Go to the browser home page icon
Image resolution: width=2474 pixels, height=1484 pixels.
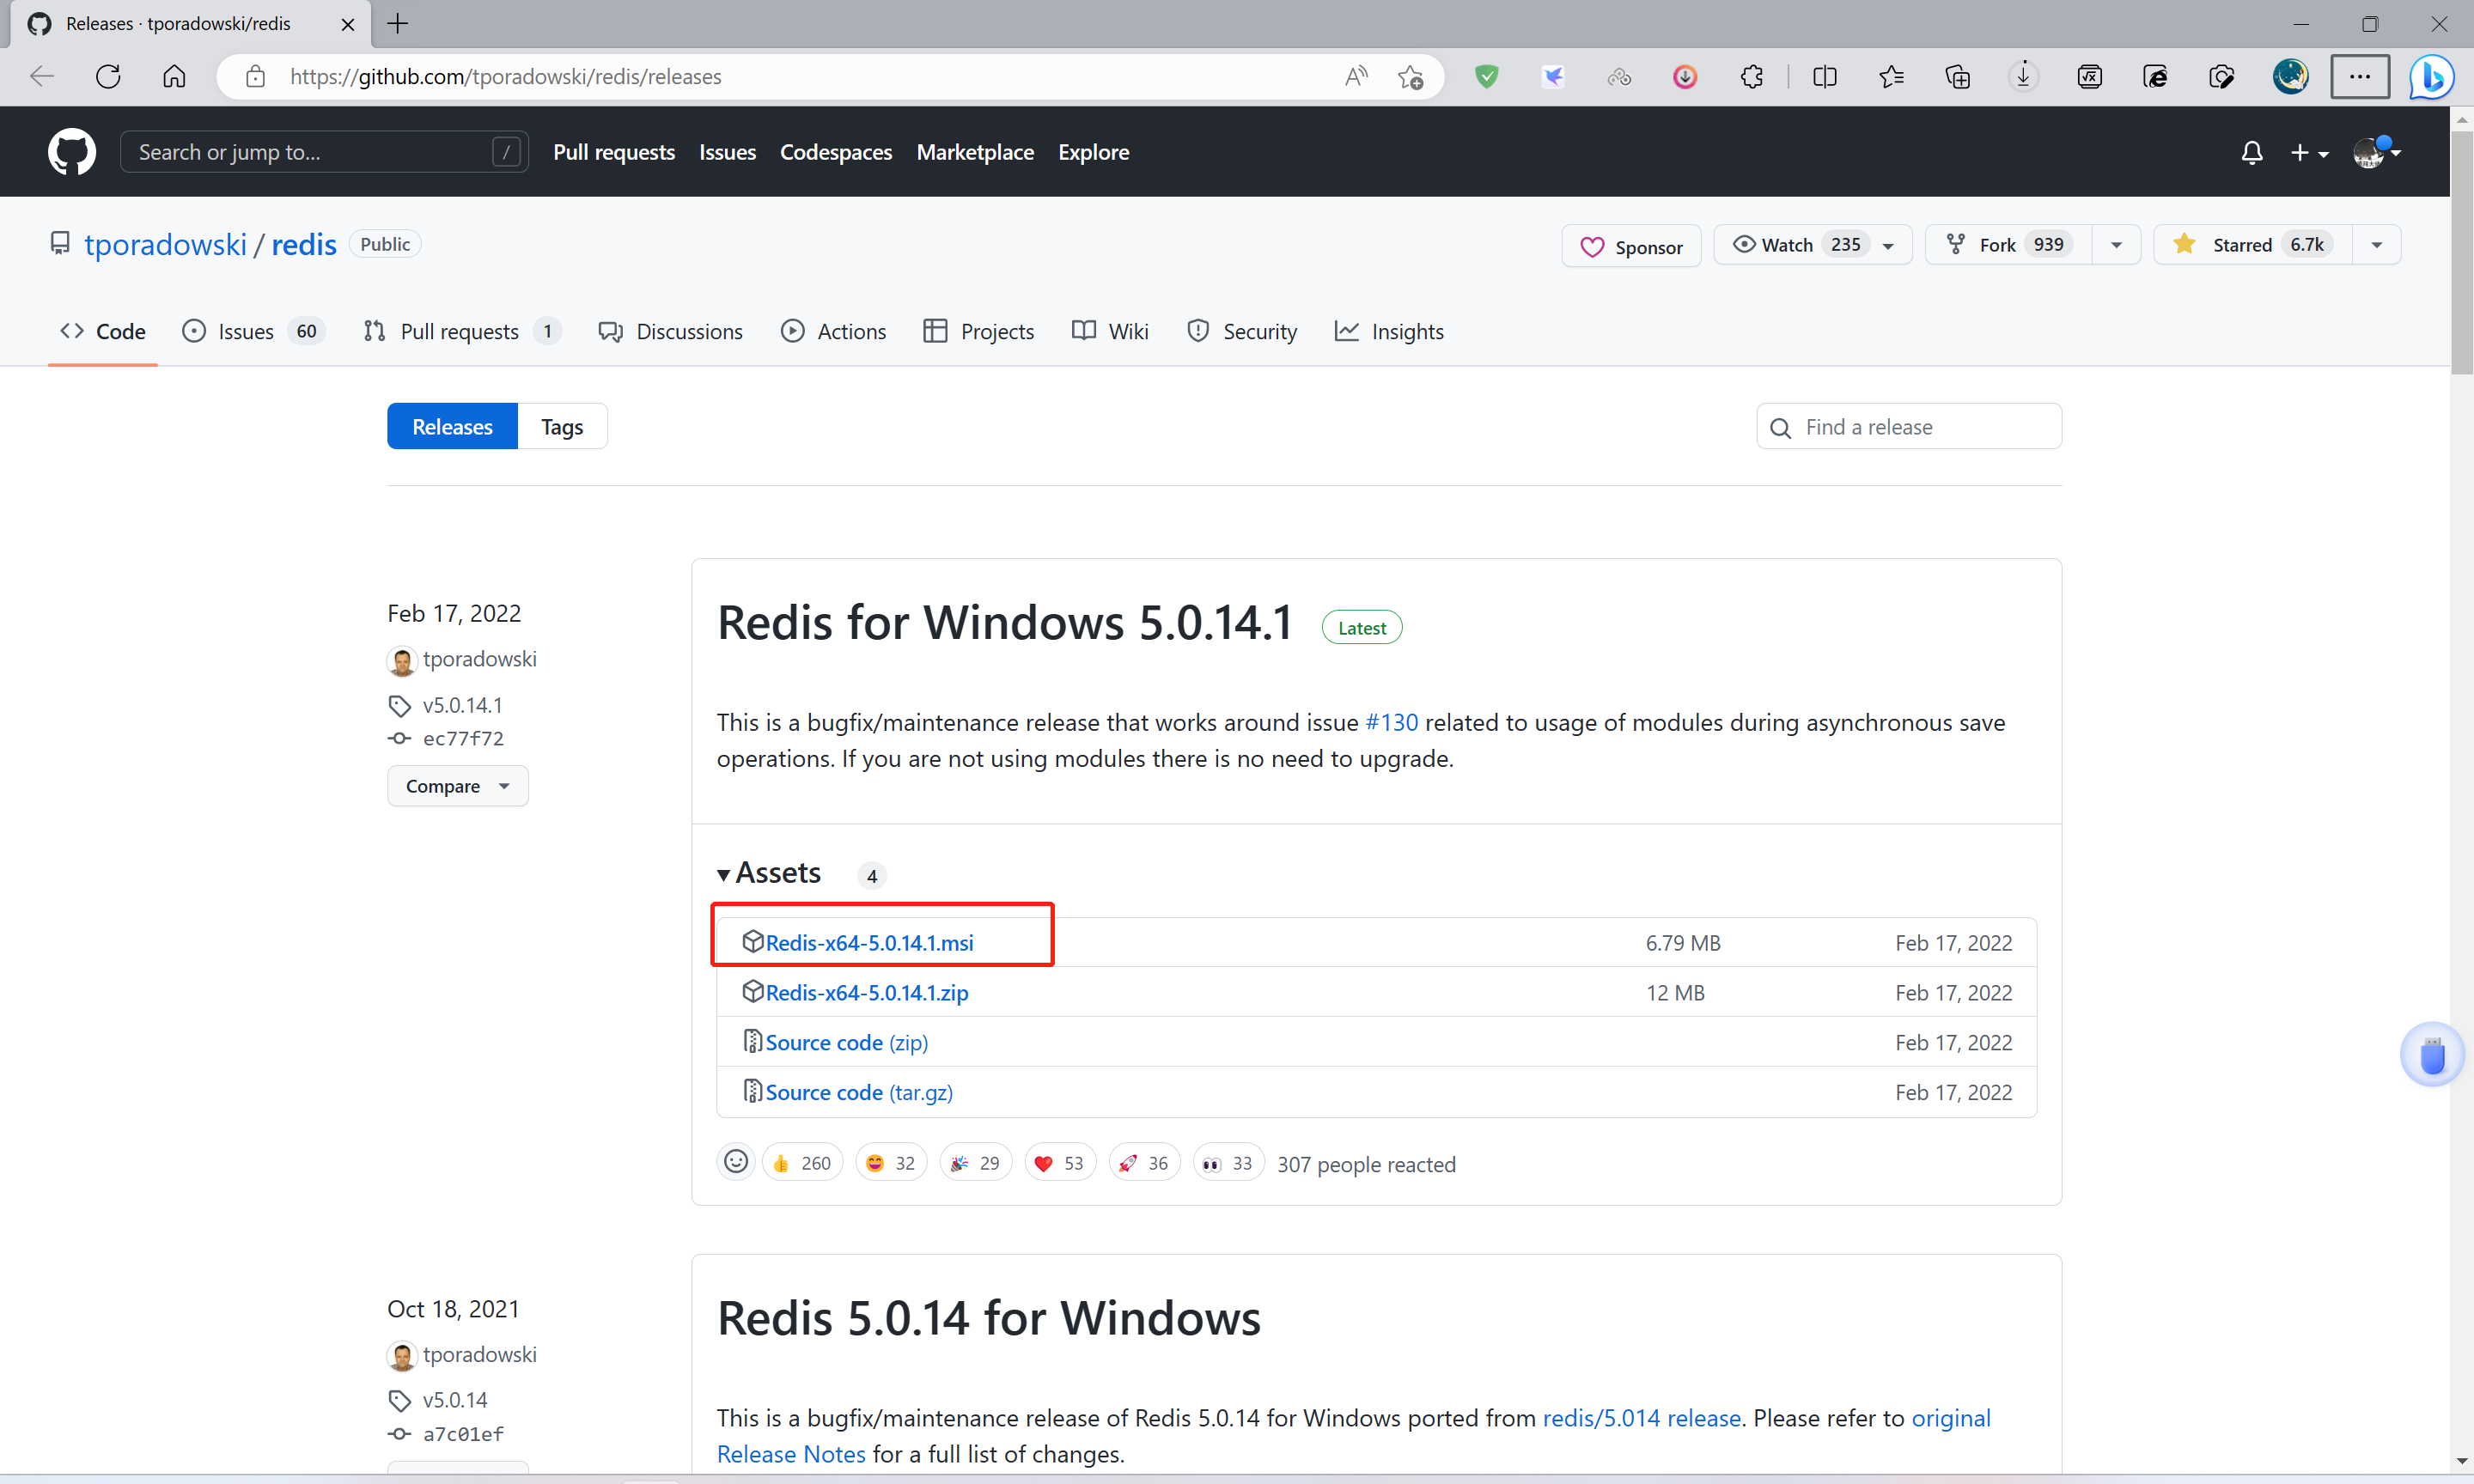tap(174, 76)
